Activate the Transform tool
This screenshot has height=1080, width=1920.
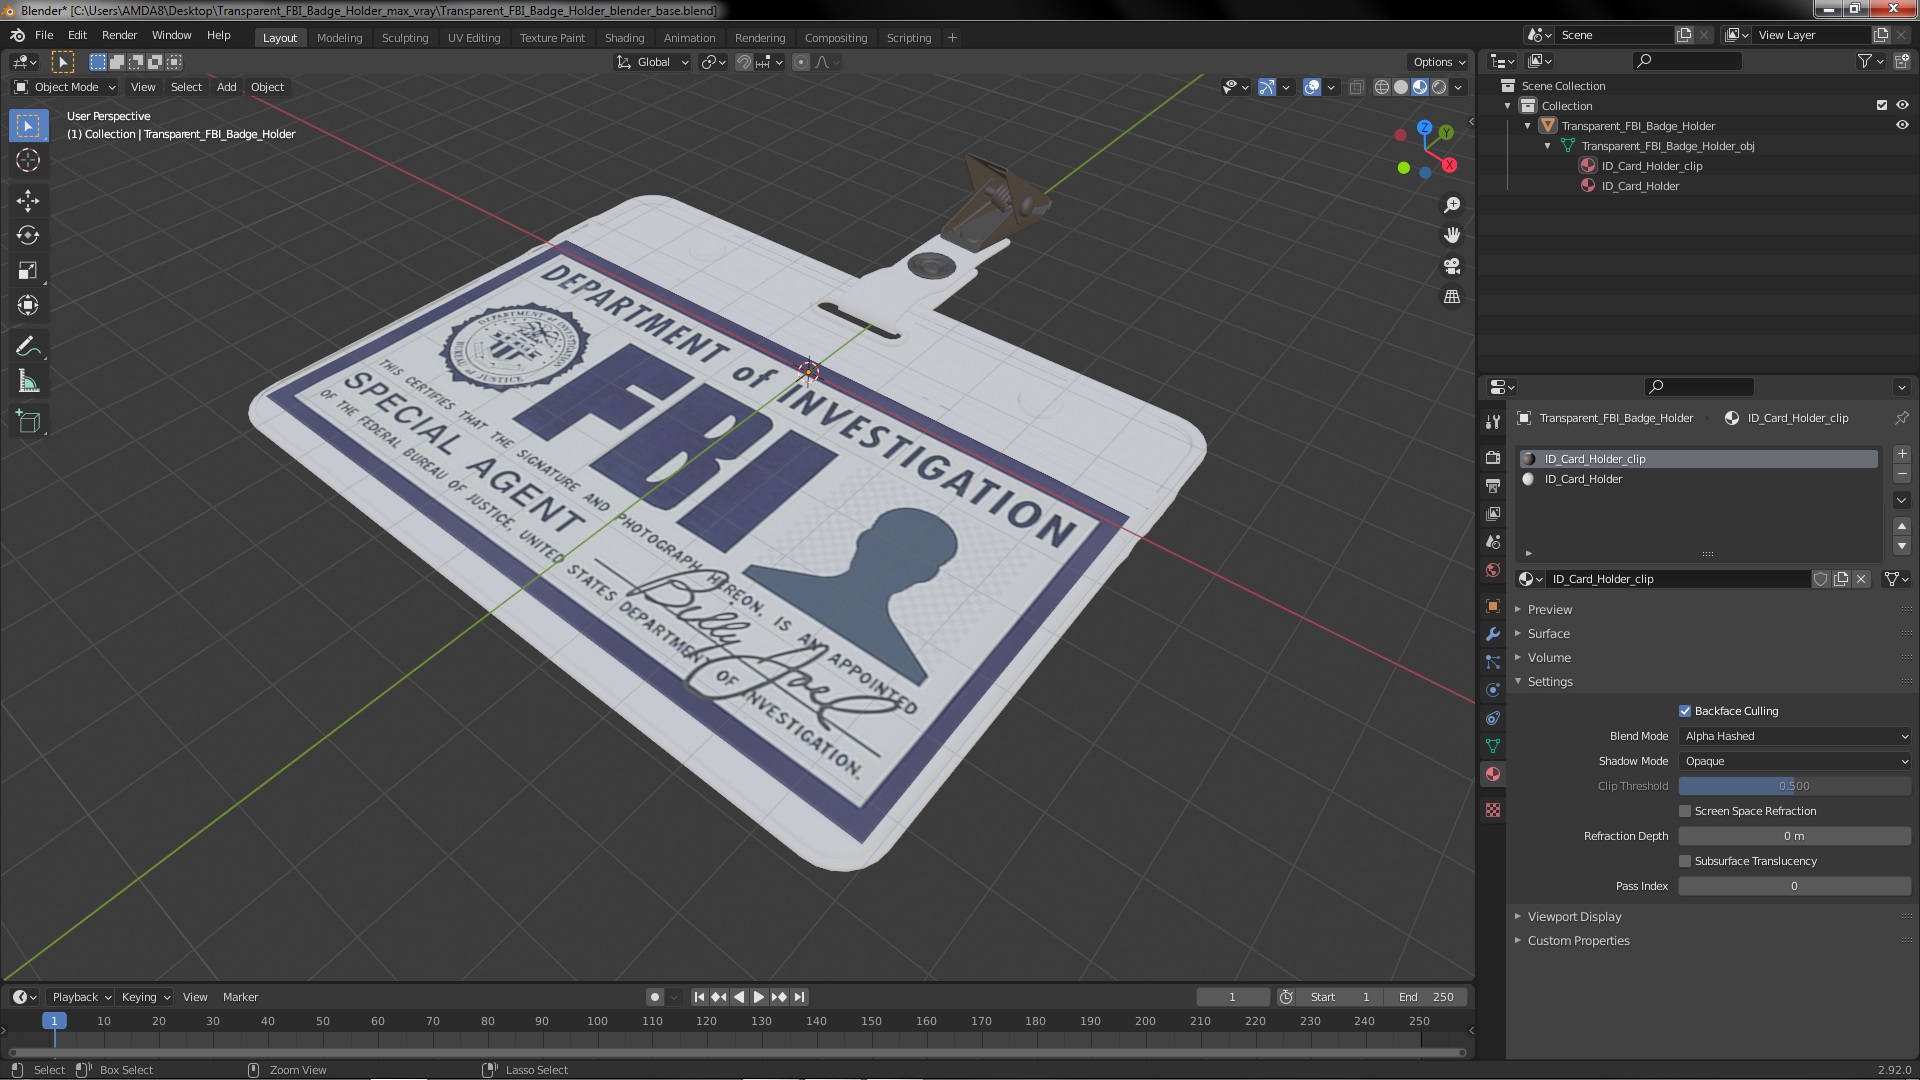click(28, 306)
